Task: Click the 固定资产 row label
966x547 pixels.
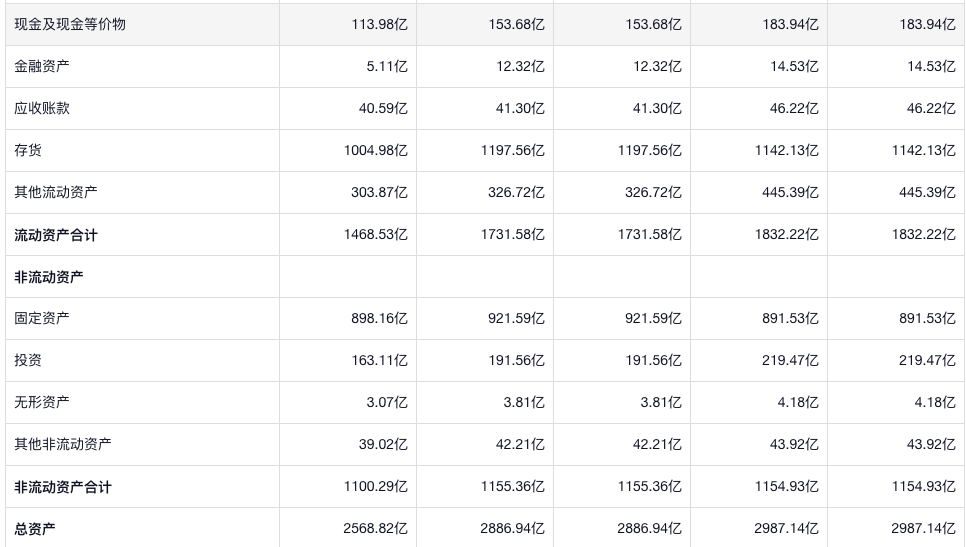Action: point(42,318)
